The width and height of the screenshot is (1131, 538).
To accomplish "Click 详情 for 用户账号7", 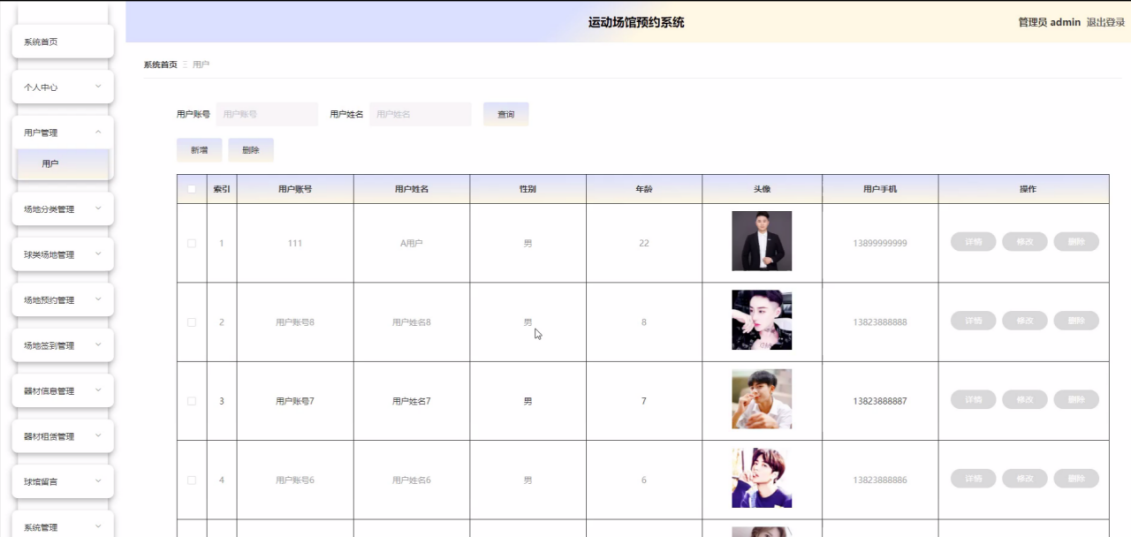I will (x=973, y=400).
